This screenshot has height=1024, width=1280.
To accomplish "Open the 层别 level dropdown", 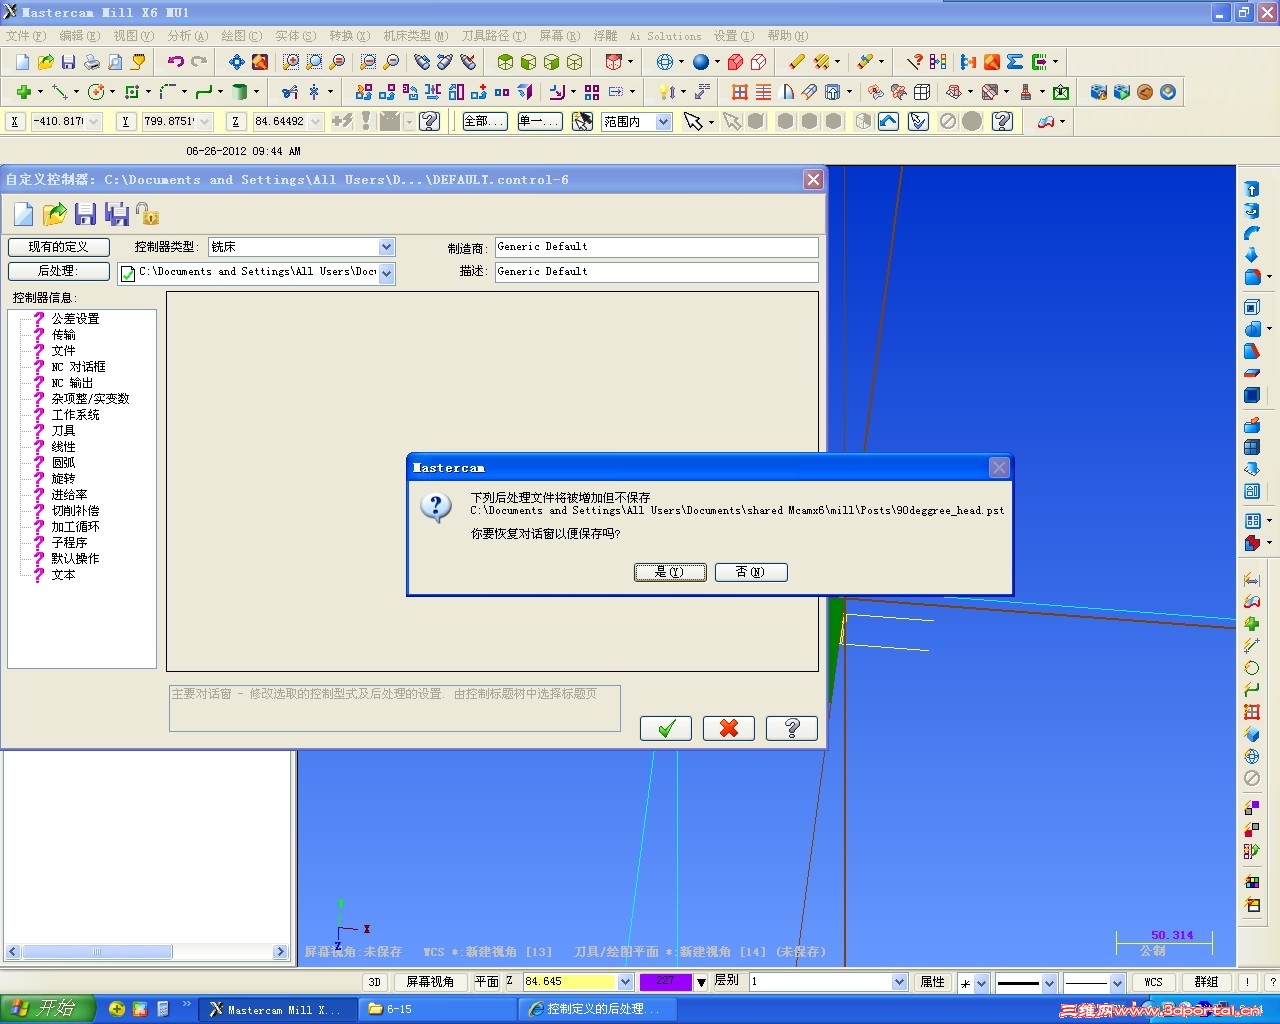I will tap(899, 982).
